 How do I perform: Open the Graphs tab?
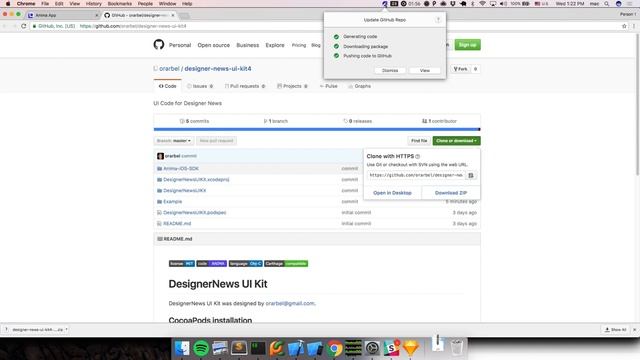(360, 86)
